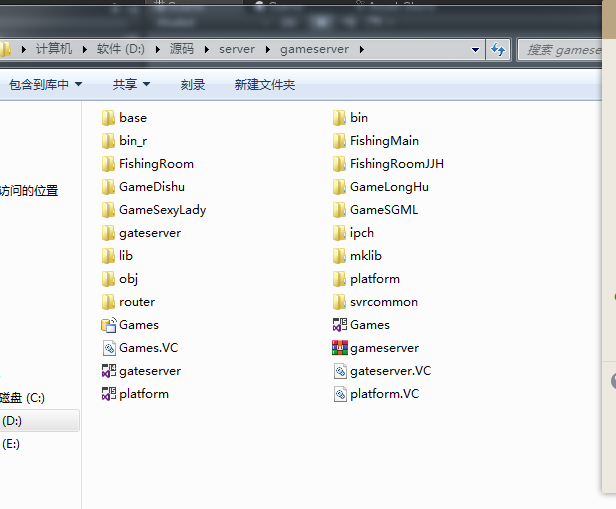
Task: Navigate to server in breadcrumb path
Action: point(237,49)
